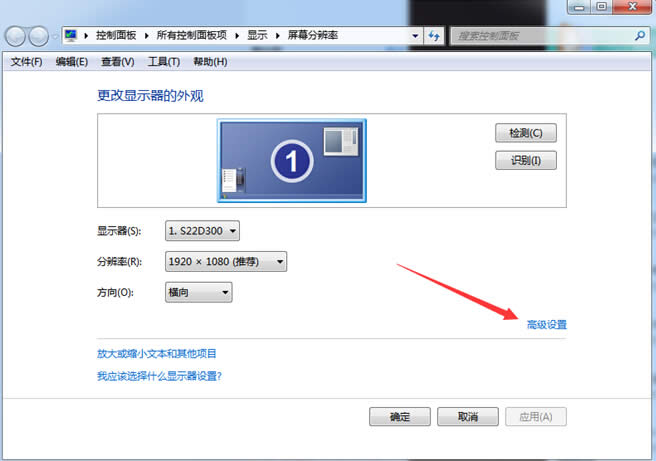This screenshot has width=656, height=461.
Task: Open the 高级设置 advanced settings link
Action: click(x=547, y=324)
